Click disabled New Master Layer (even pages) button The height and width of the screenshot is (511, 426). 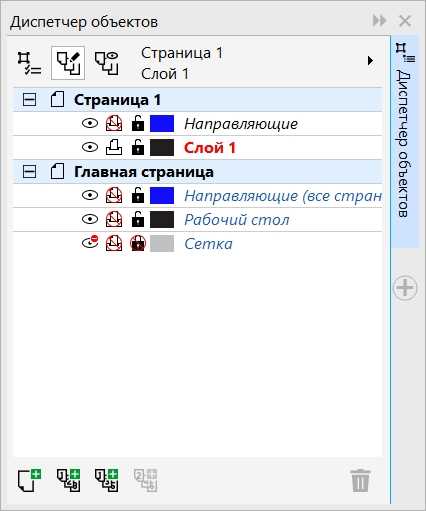pyautogui.click(x=146, y=480)
